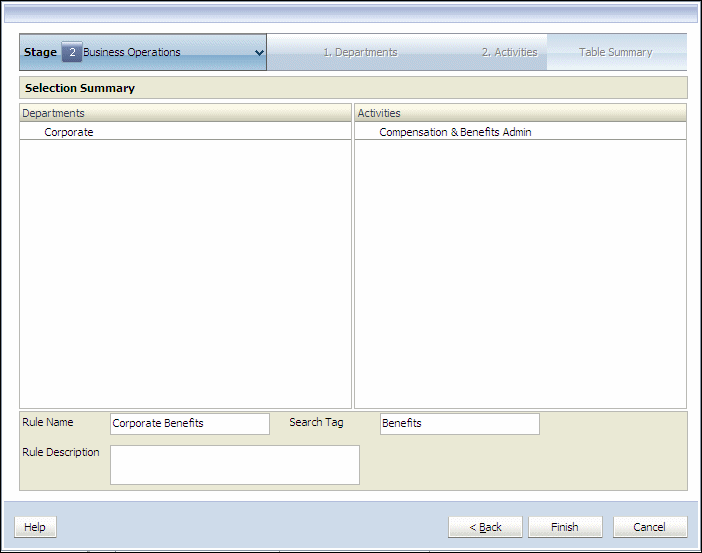The image size is (702, 553).
Task: Select the Table Summary step
Action: (x=616, y=52)
